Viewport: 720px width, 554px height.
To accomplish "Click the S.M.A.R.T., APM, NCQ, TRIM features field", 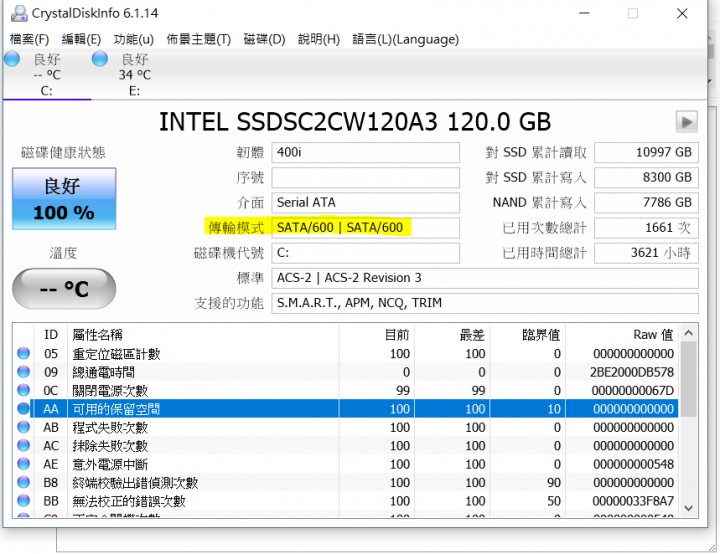I will (x=485, y=303).
